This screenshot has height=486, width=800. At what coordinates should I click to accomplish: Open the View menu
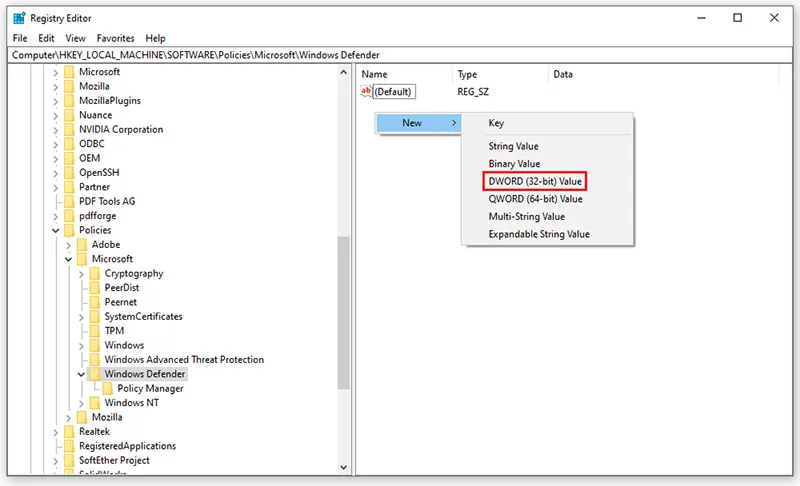(x=76, y=38)
